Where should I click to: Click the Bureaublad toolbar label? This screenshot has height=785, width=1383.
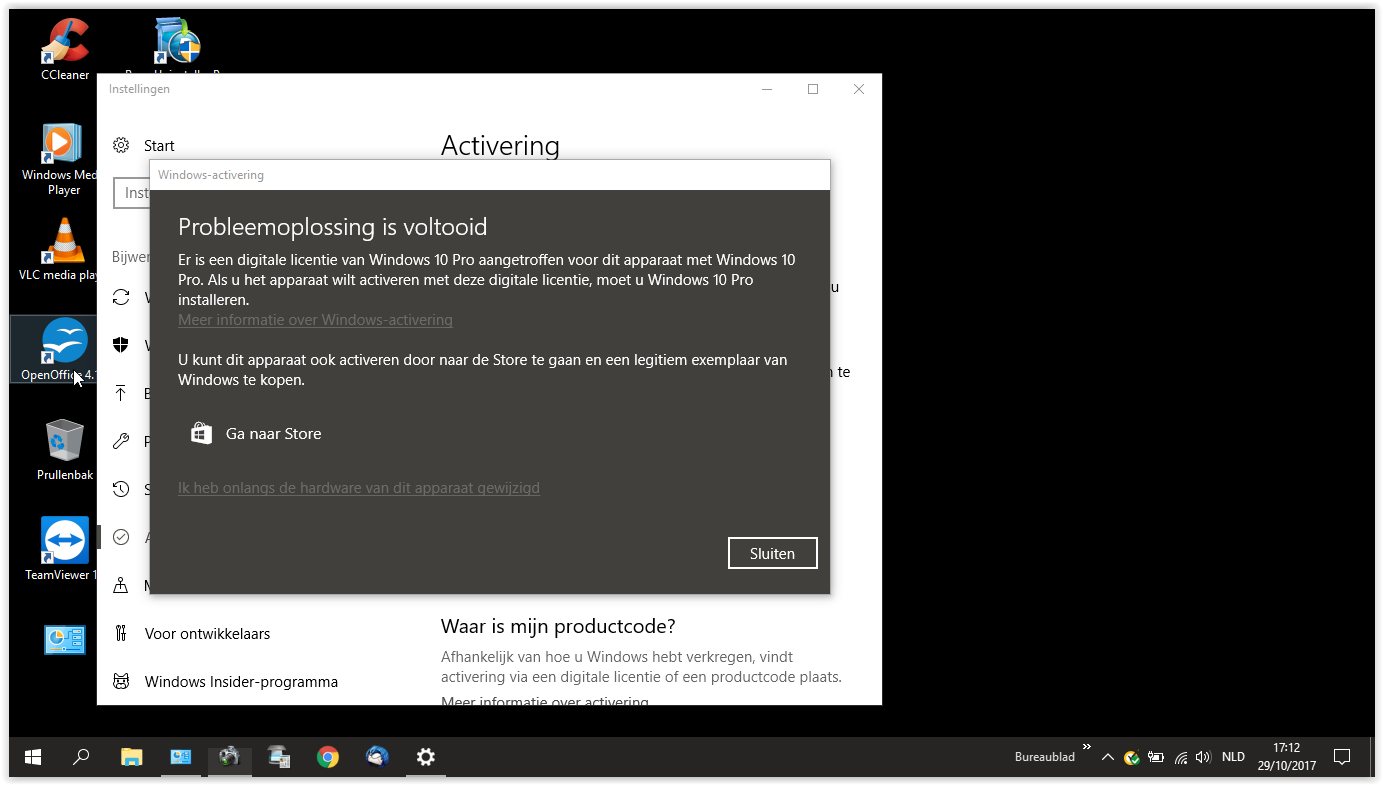1044,757
